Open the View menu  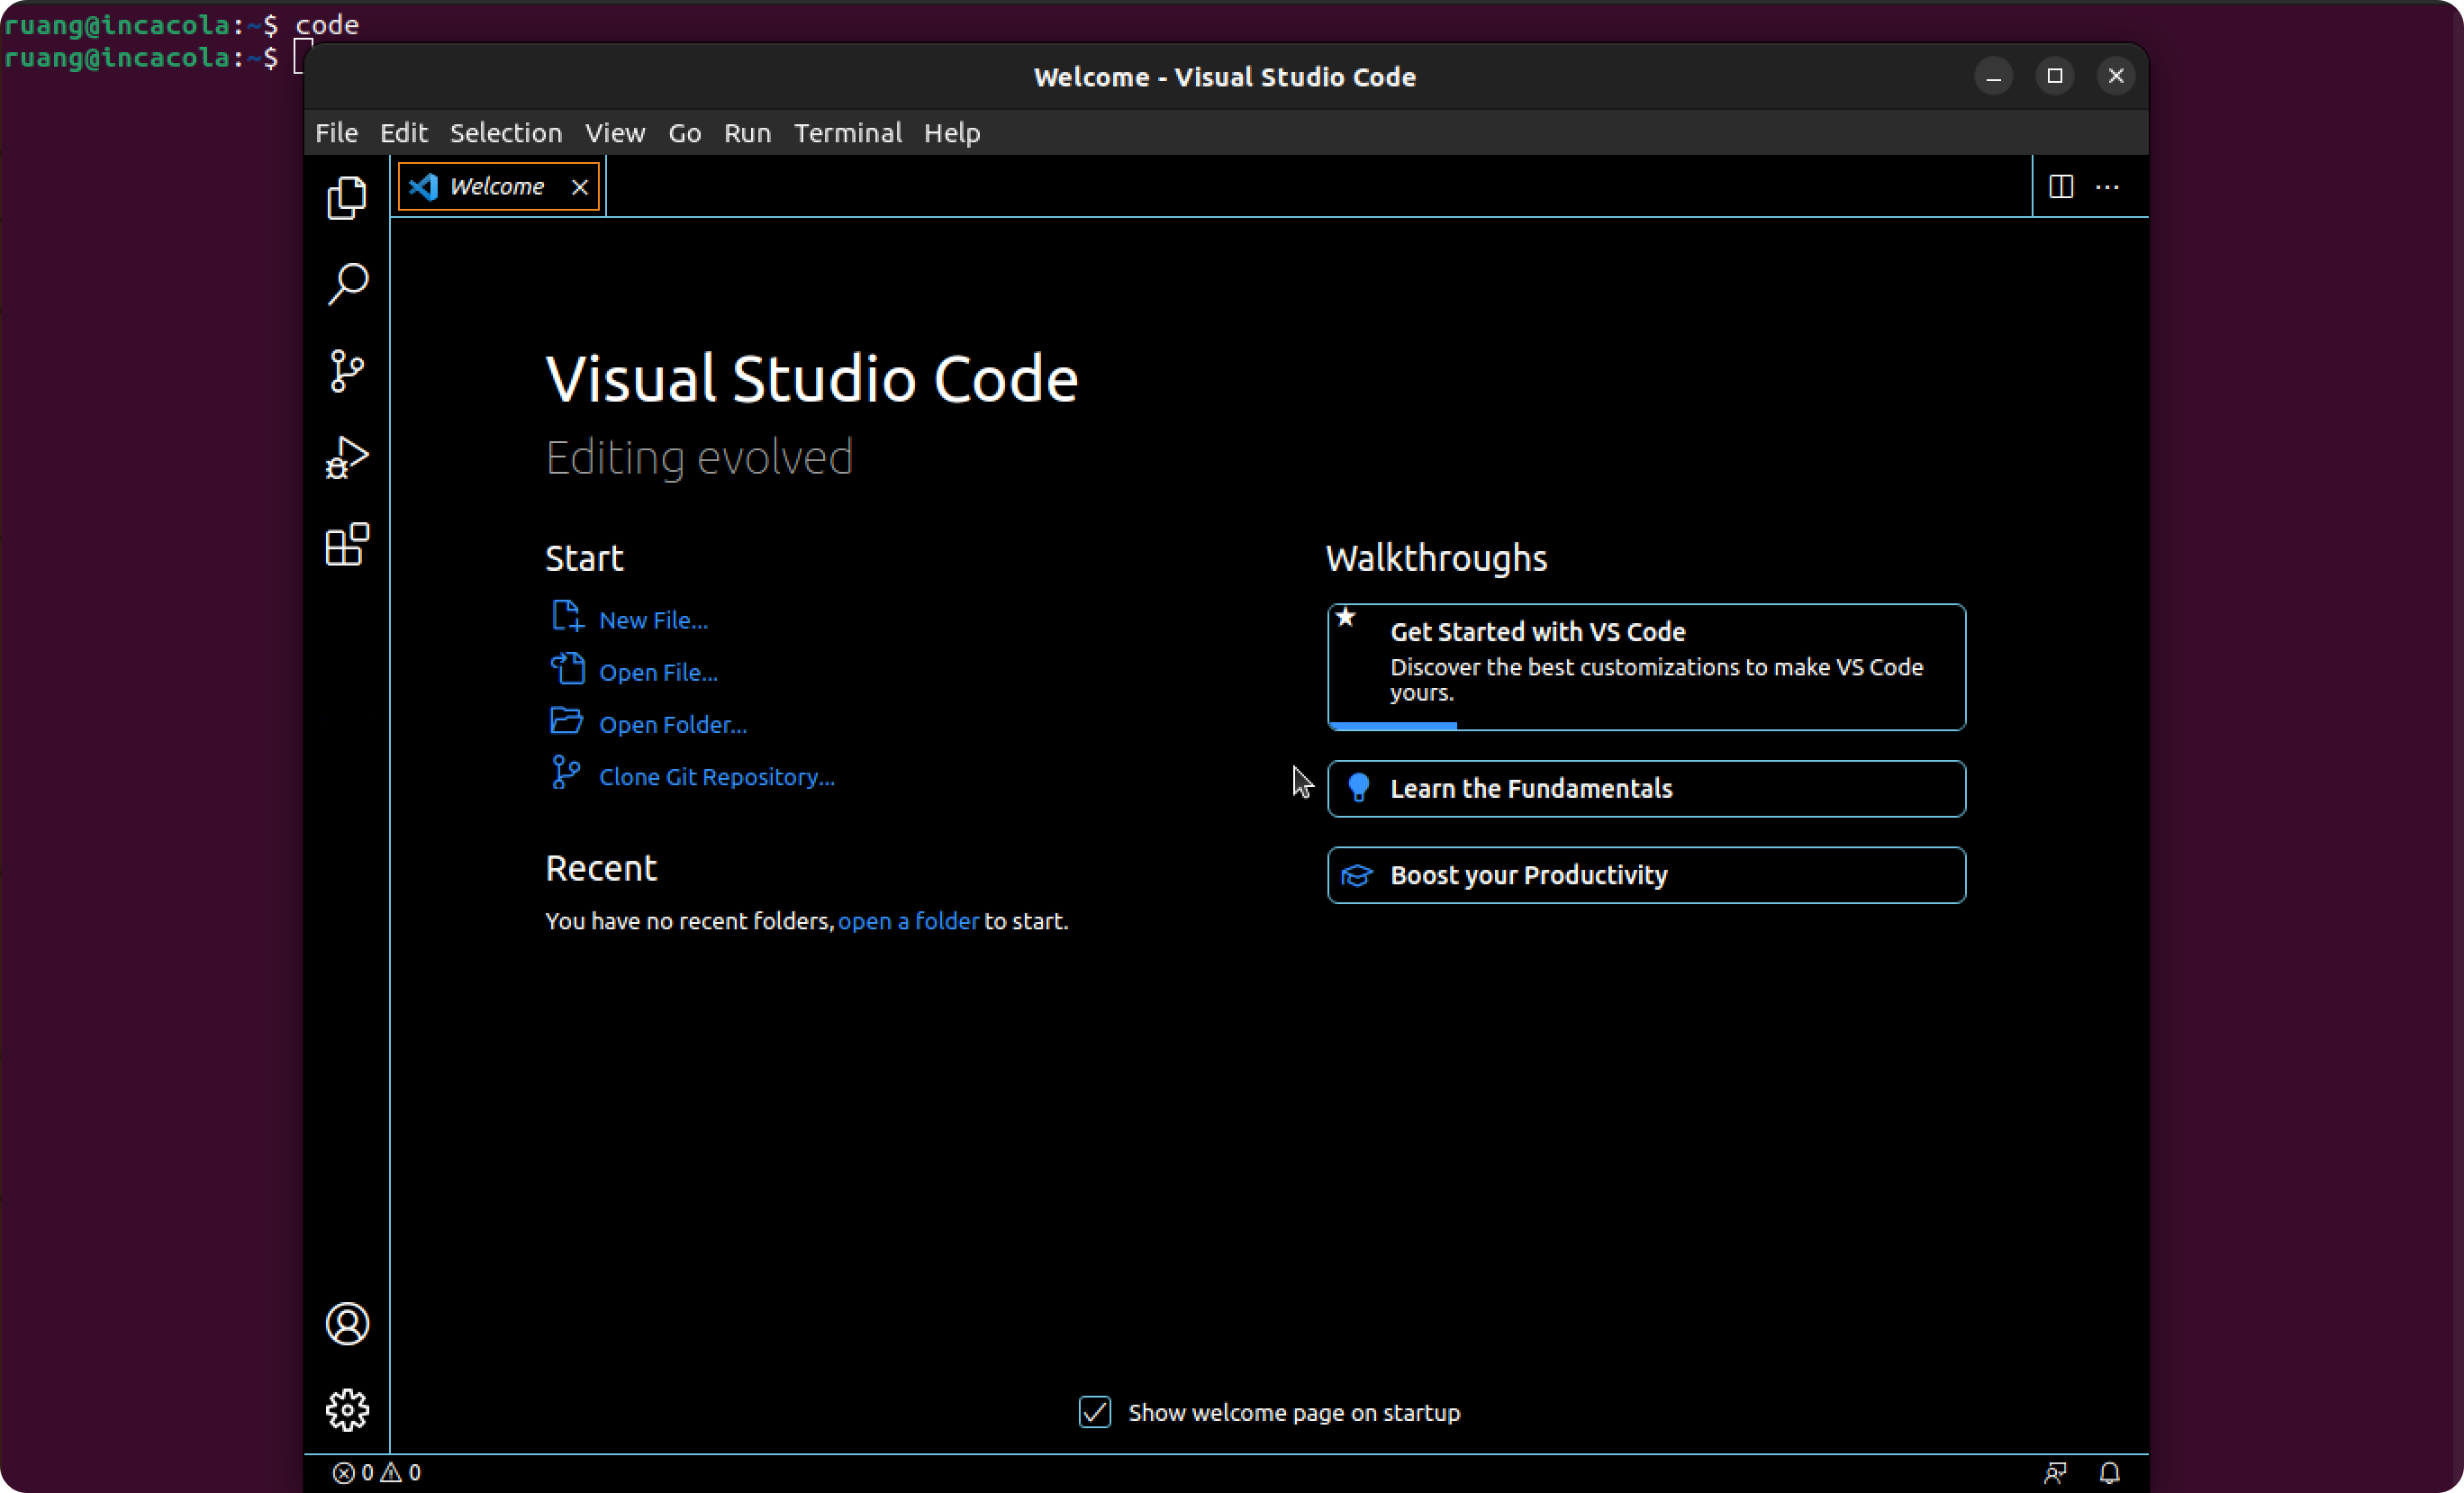pyautogui.click(x=615, y=133)
